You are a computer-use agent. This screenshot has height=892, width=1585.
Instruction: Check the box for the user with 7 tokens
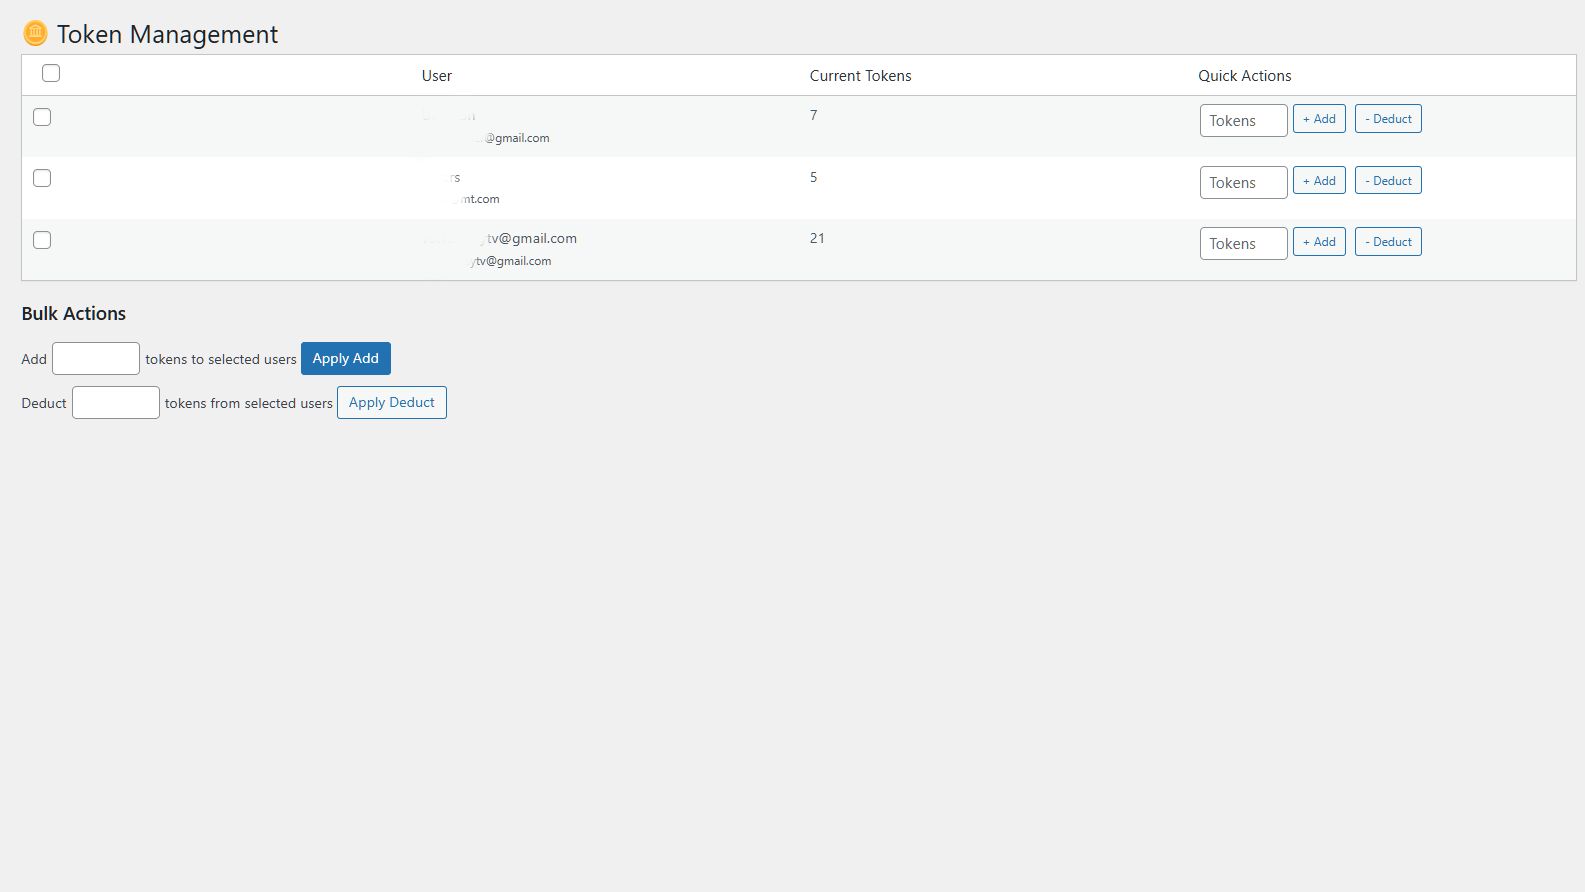[42, 117]
